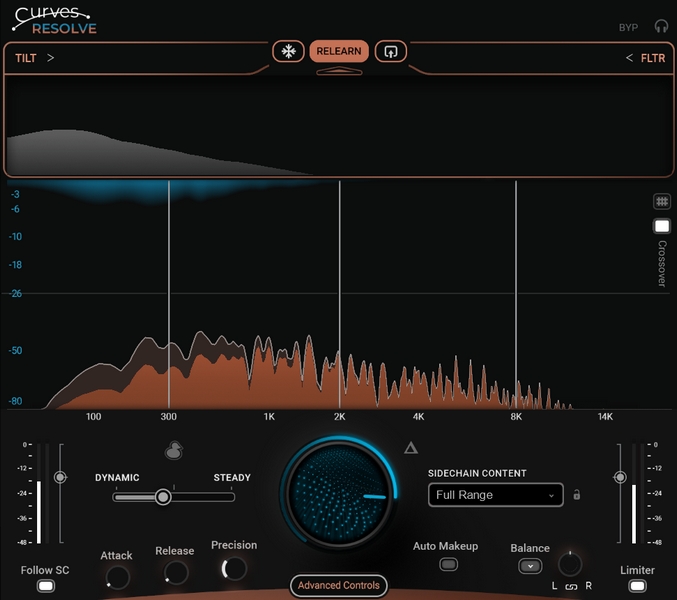Expand the FLTR panel arrow
The height and width of the screenshot is (600, 677).
point(629,58)
